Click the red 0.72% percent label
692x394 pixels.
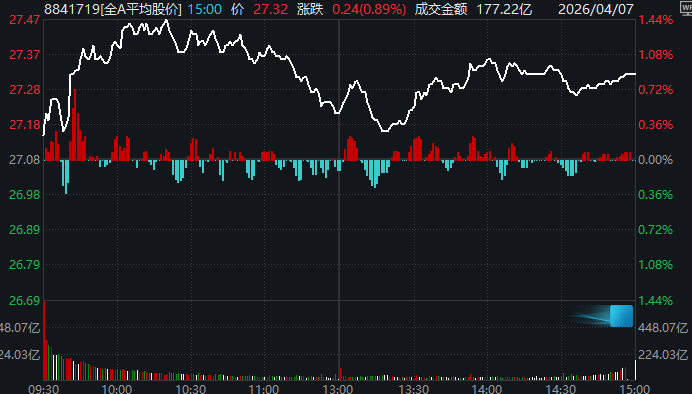pyautogui.click(x=655, y=90)
